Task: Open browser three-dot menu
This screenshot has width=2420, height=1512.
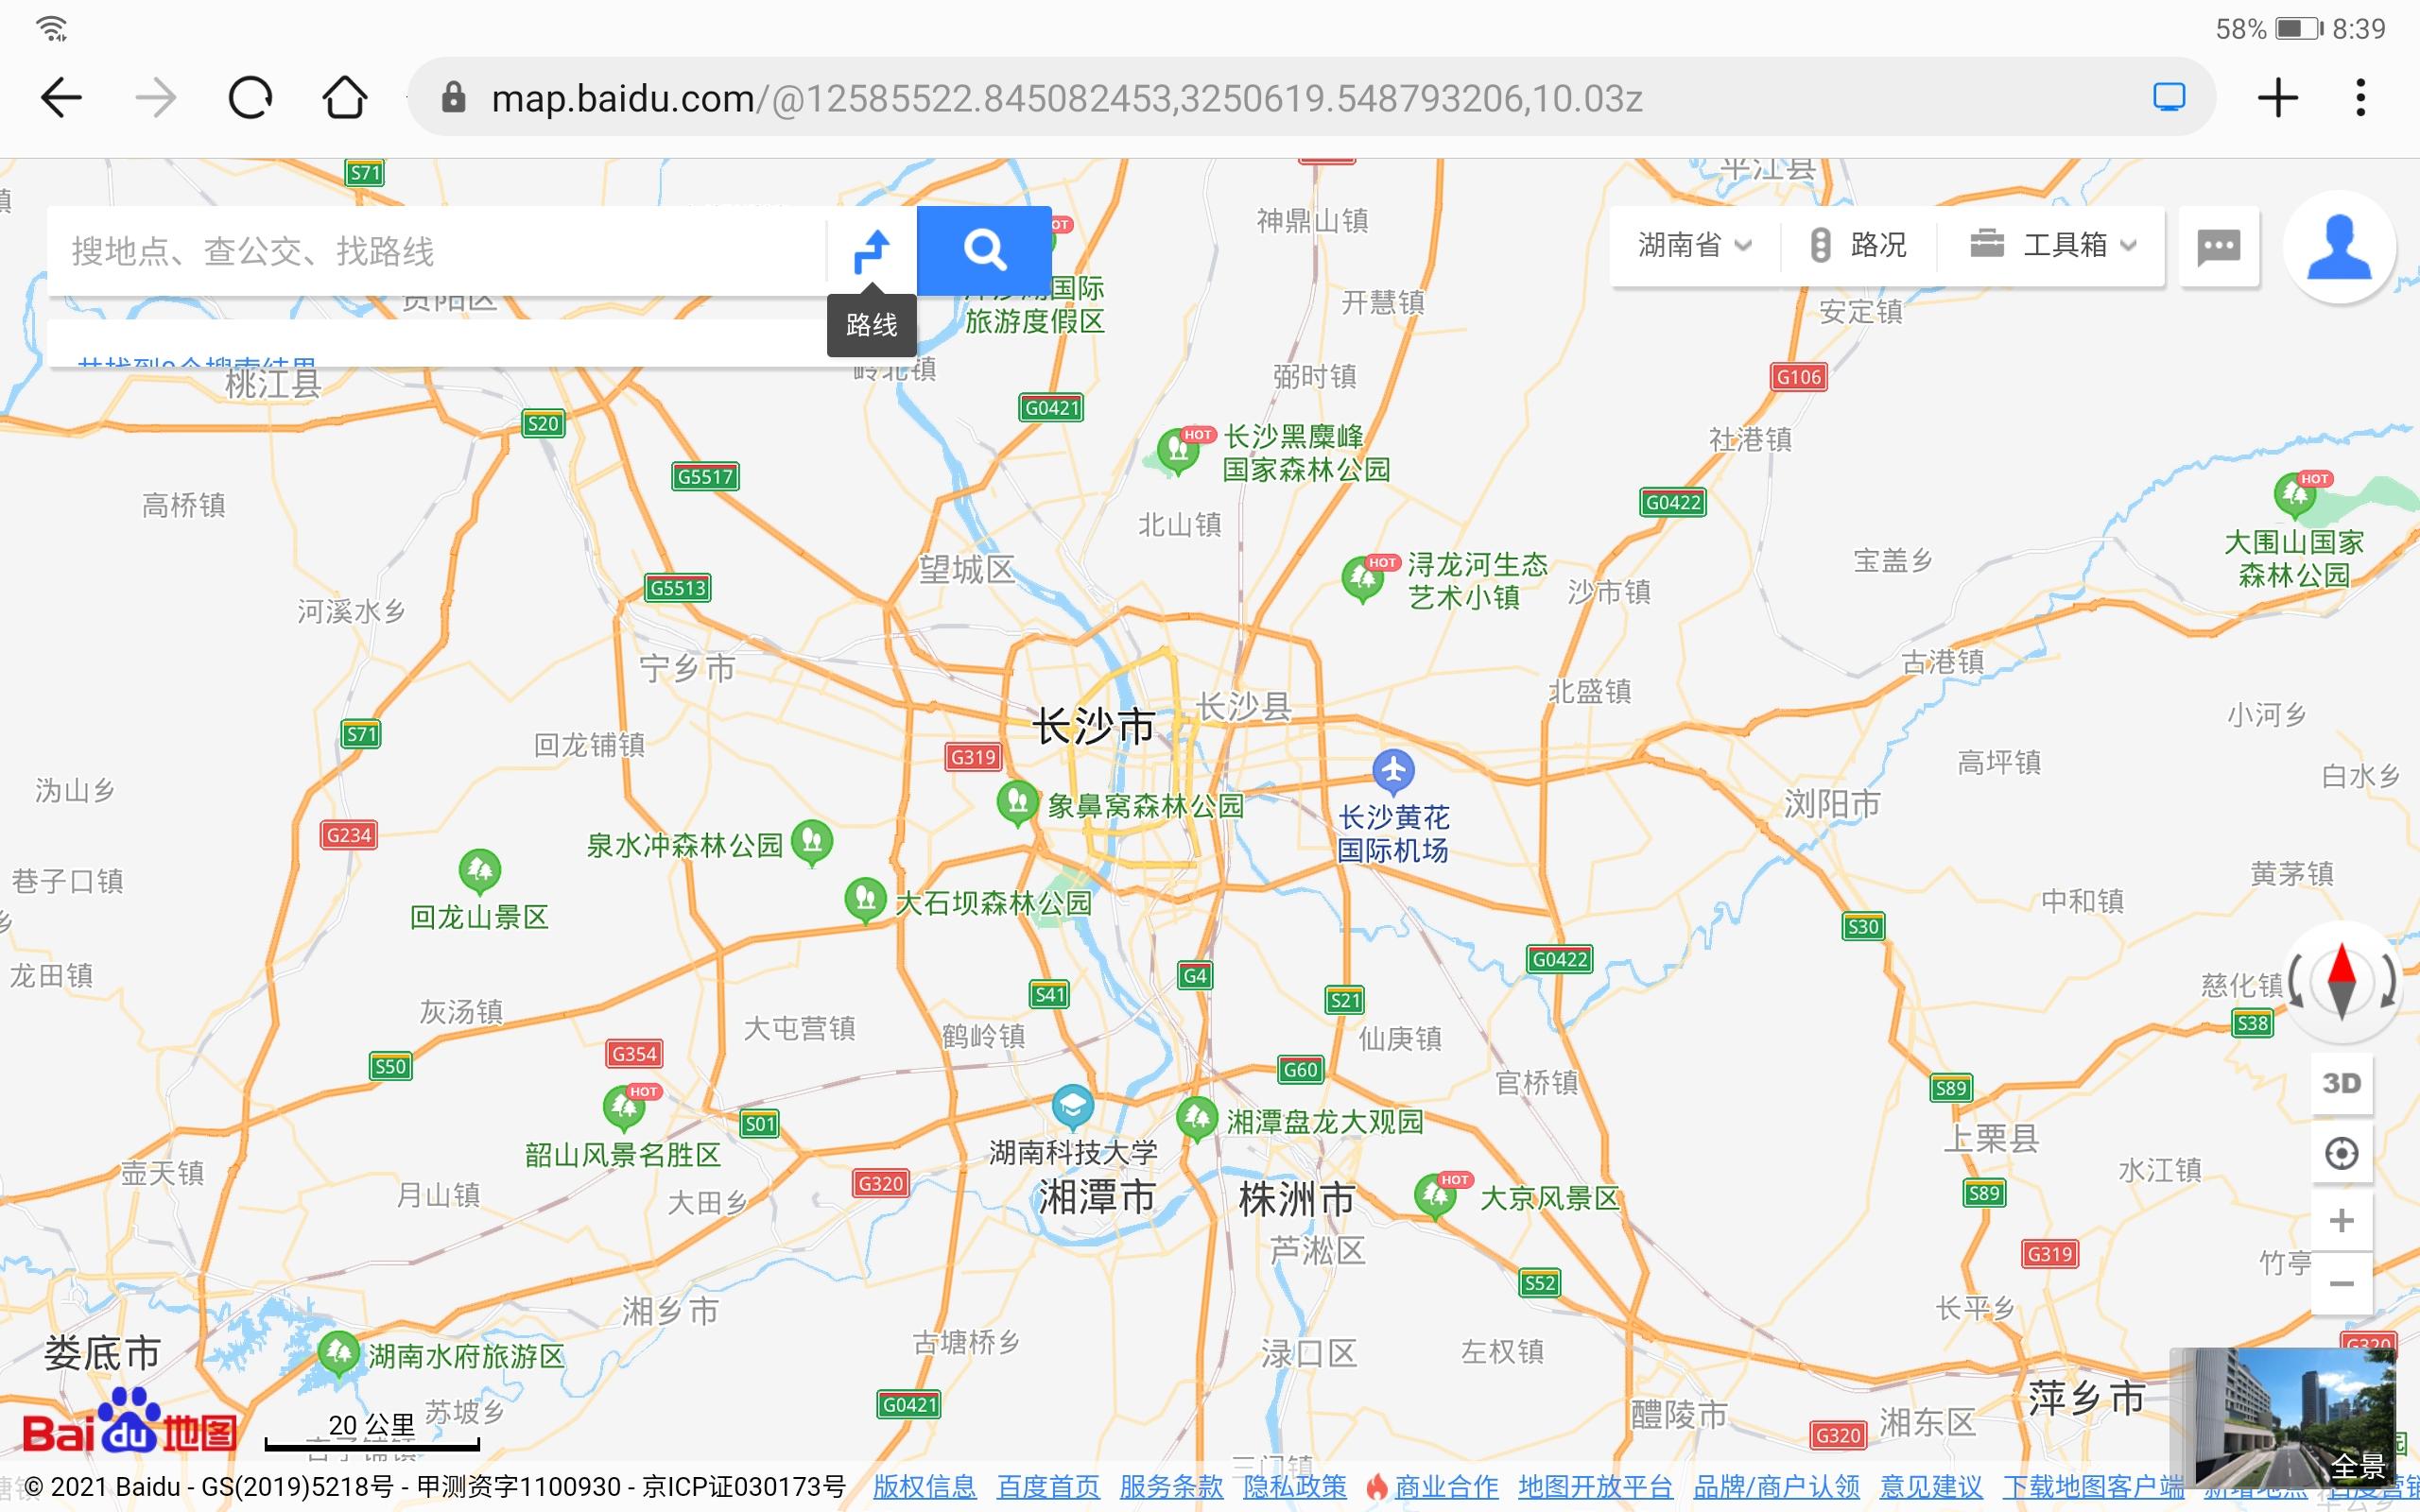Action: (2360, 98)
